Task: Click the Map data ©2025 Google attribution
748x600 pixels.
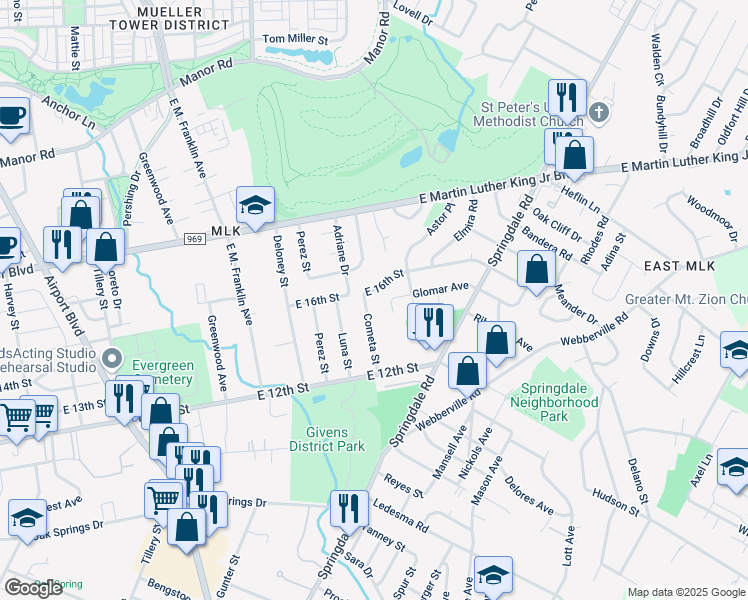Action: (686, 592)
